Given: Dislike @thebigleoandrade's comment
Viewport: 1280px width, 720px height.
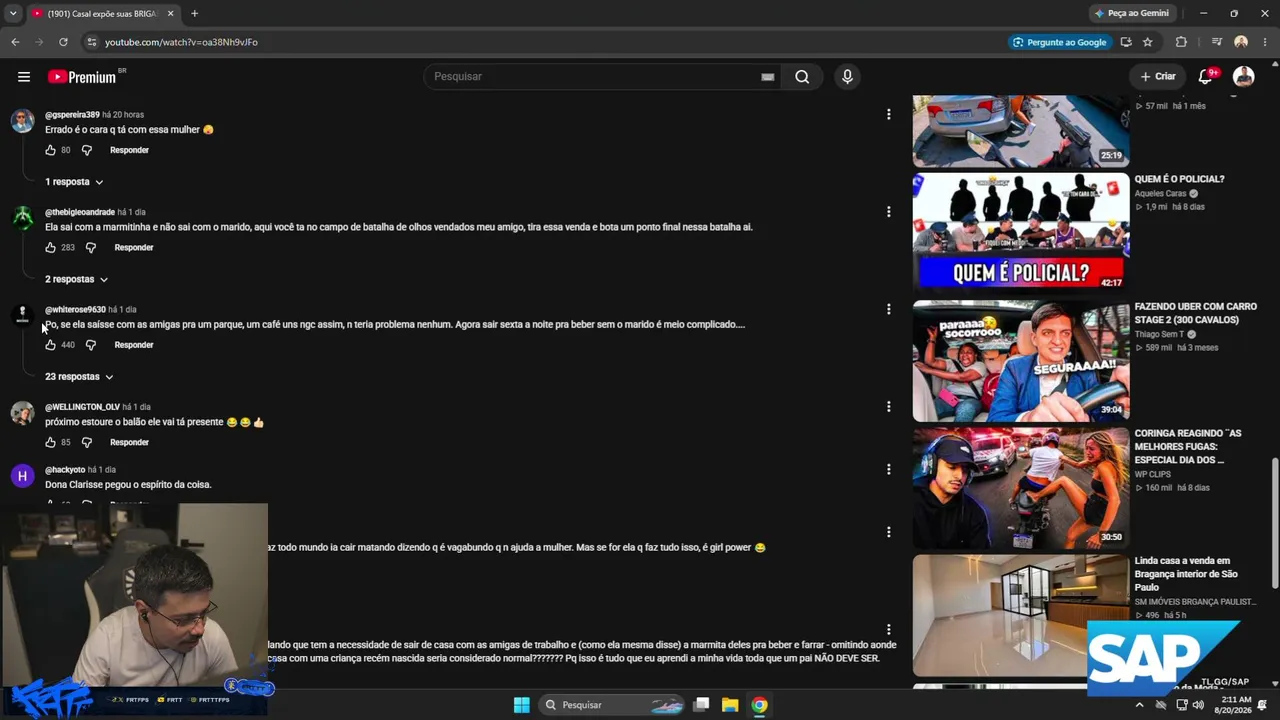Looking at the screenshot, I should [x=91, y=248].
